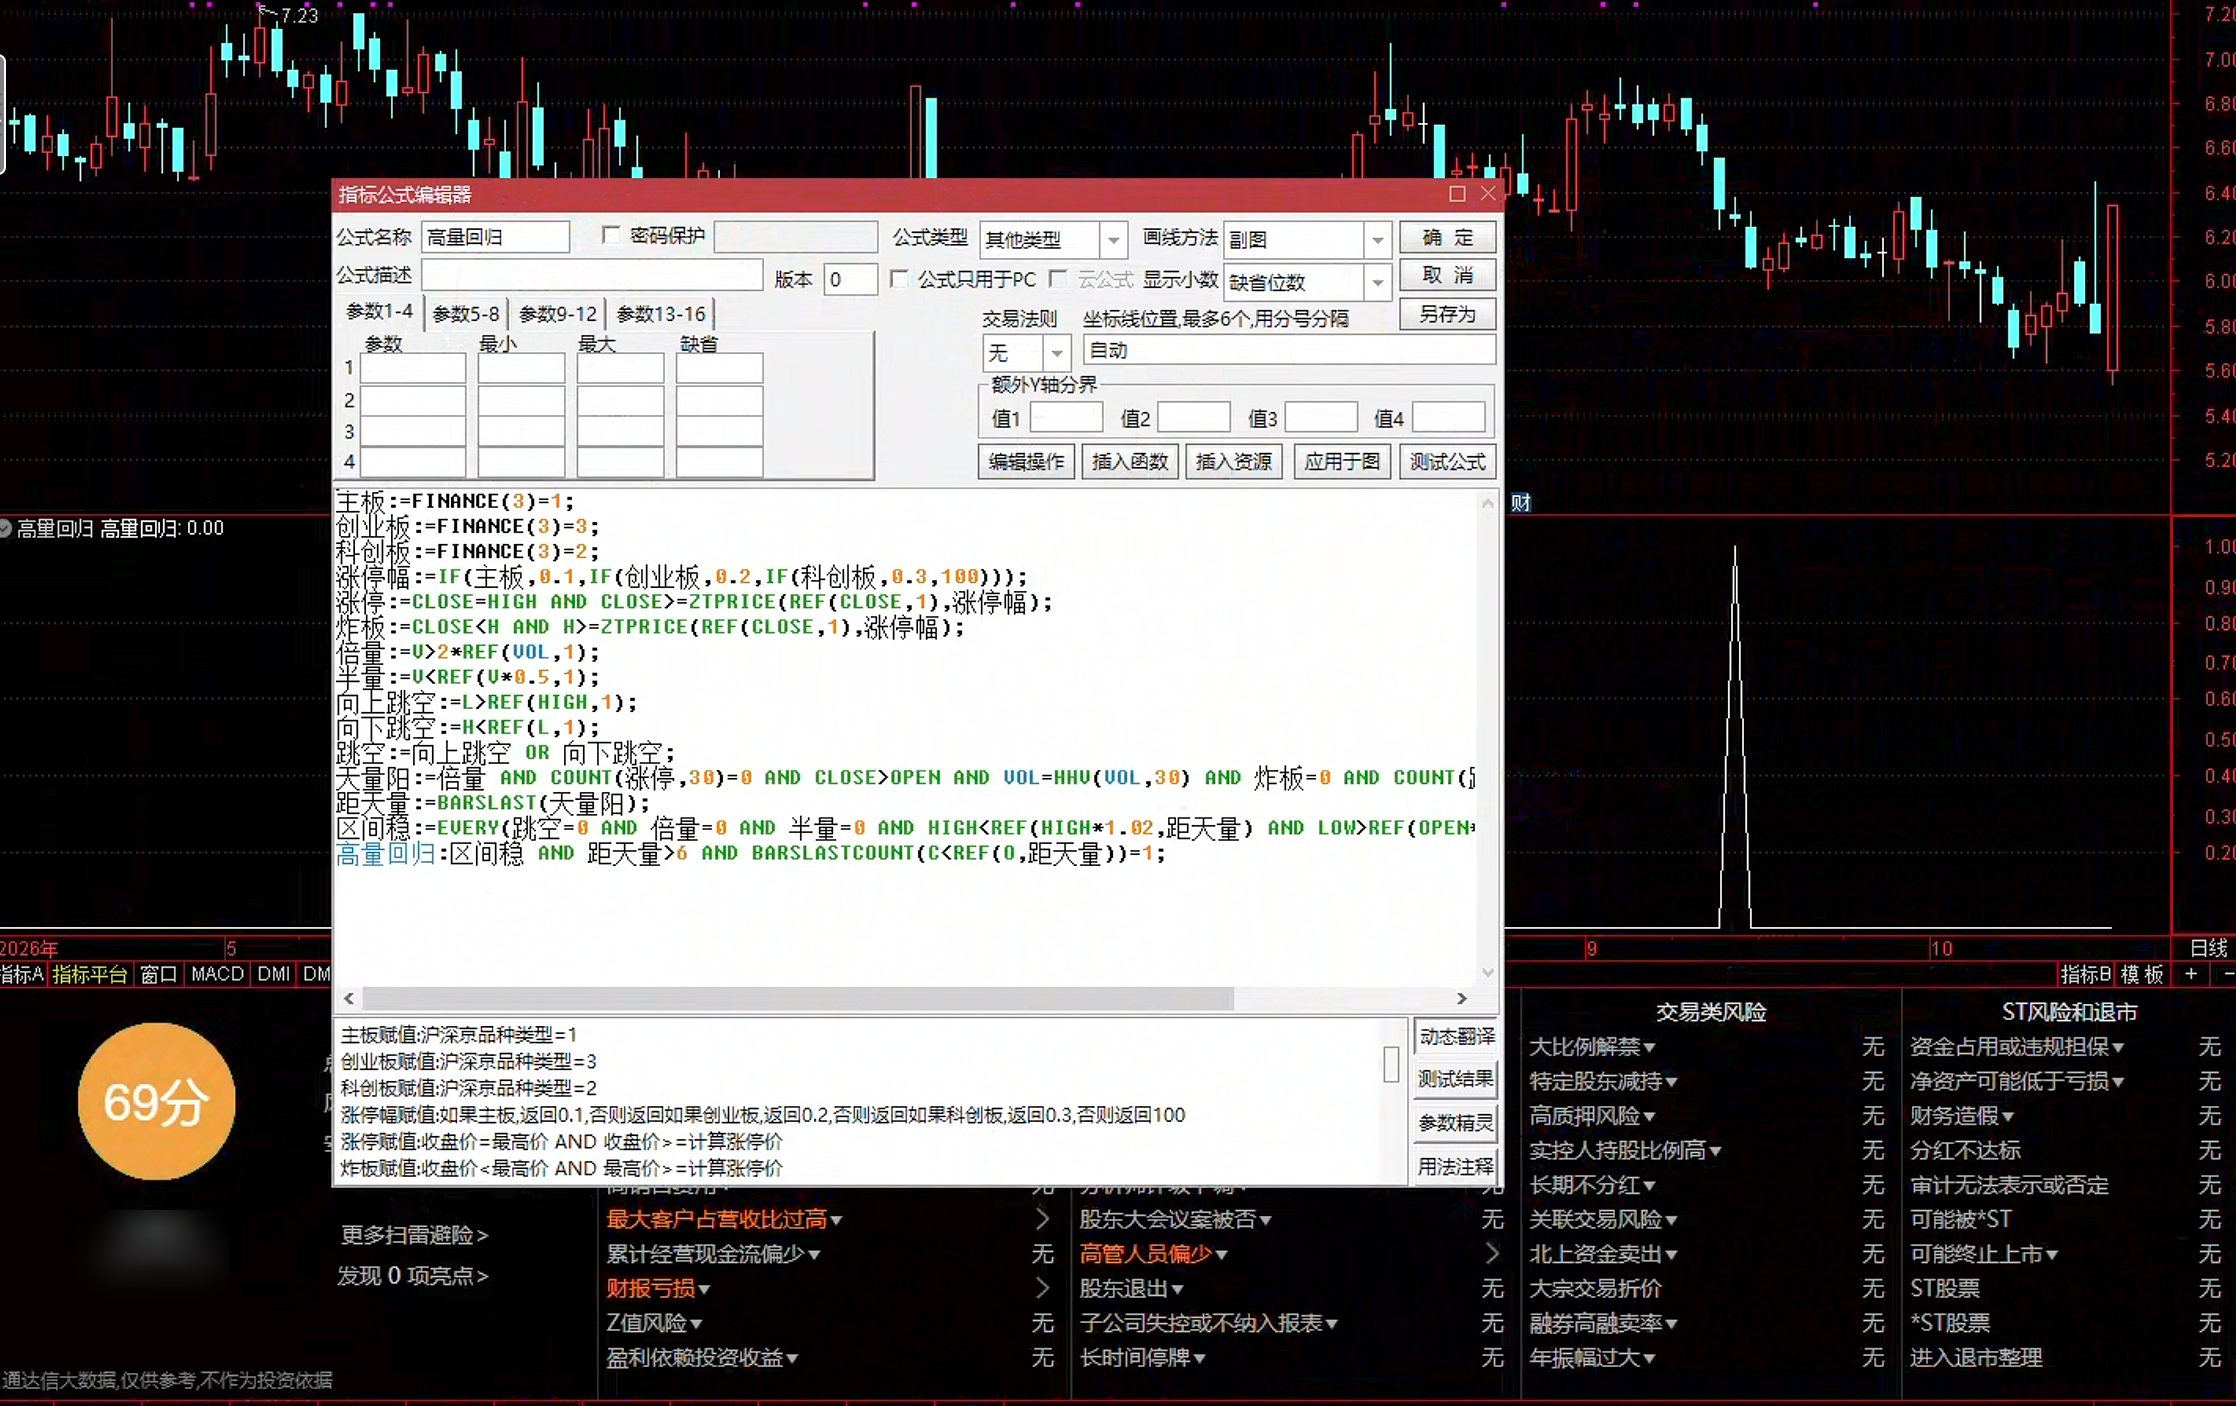Viewport: 2236px width, 1406px height.
Task: Click the 应用于图 button
Action: pos(1342,462)
